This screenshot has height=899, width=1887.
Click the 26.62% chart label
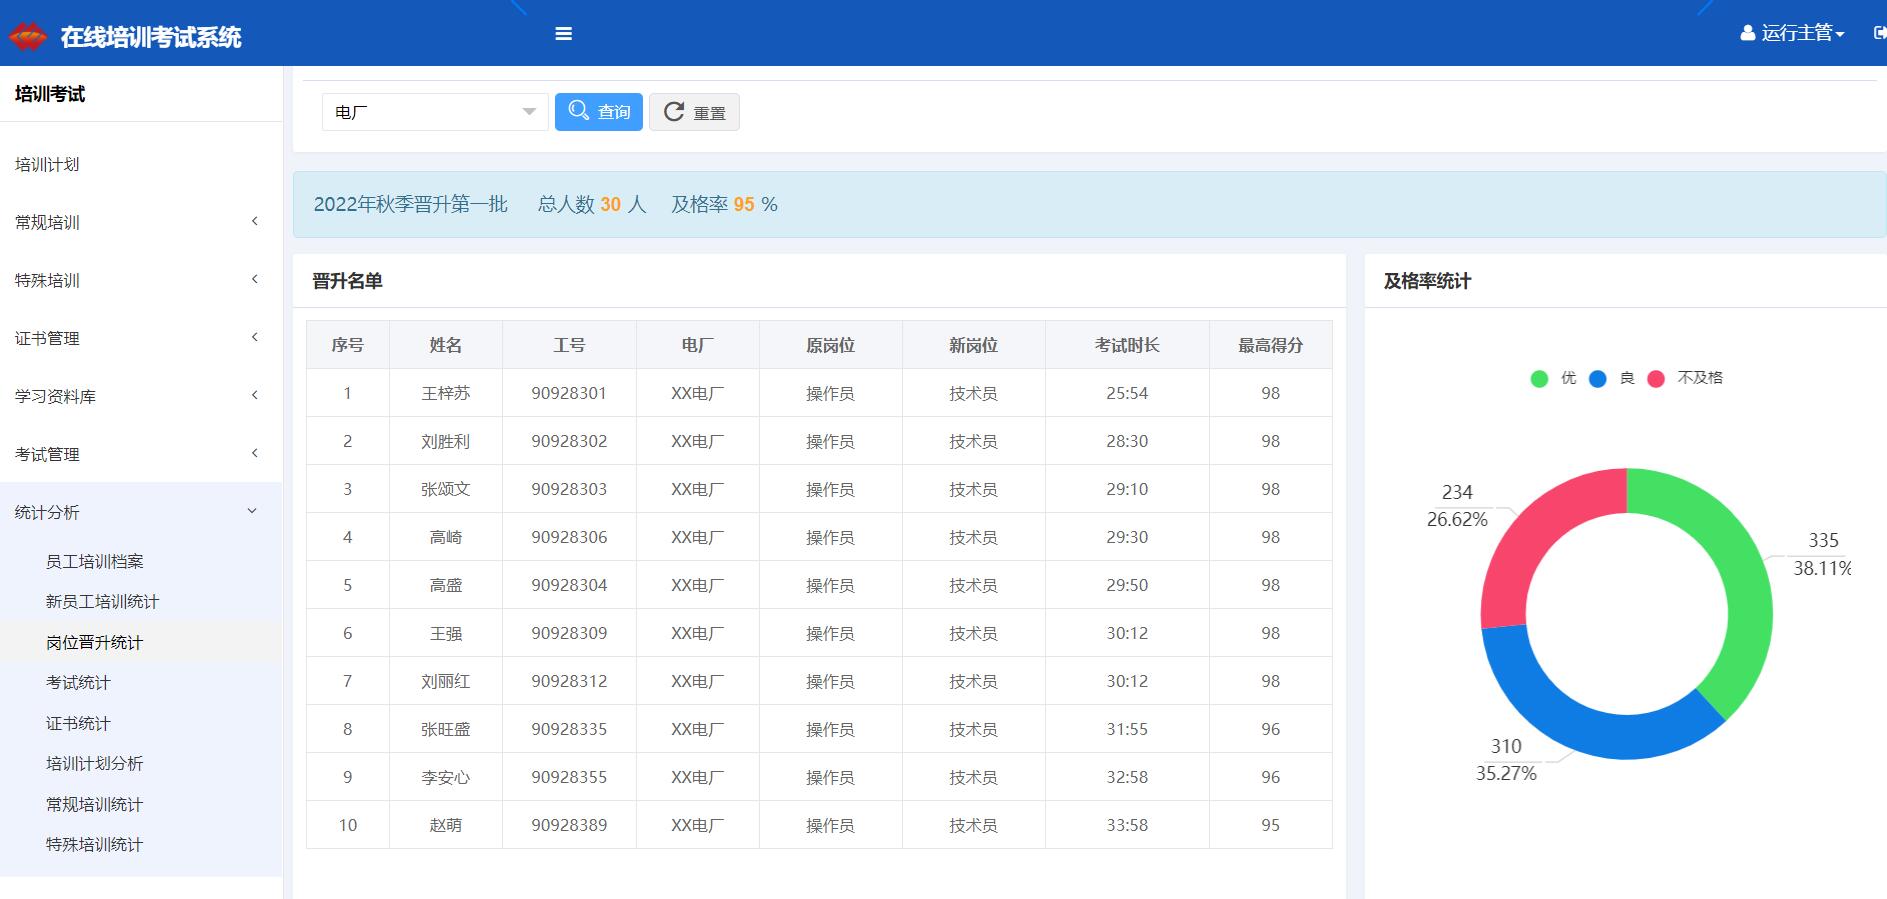1457,519
